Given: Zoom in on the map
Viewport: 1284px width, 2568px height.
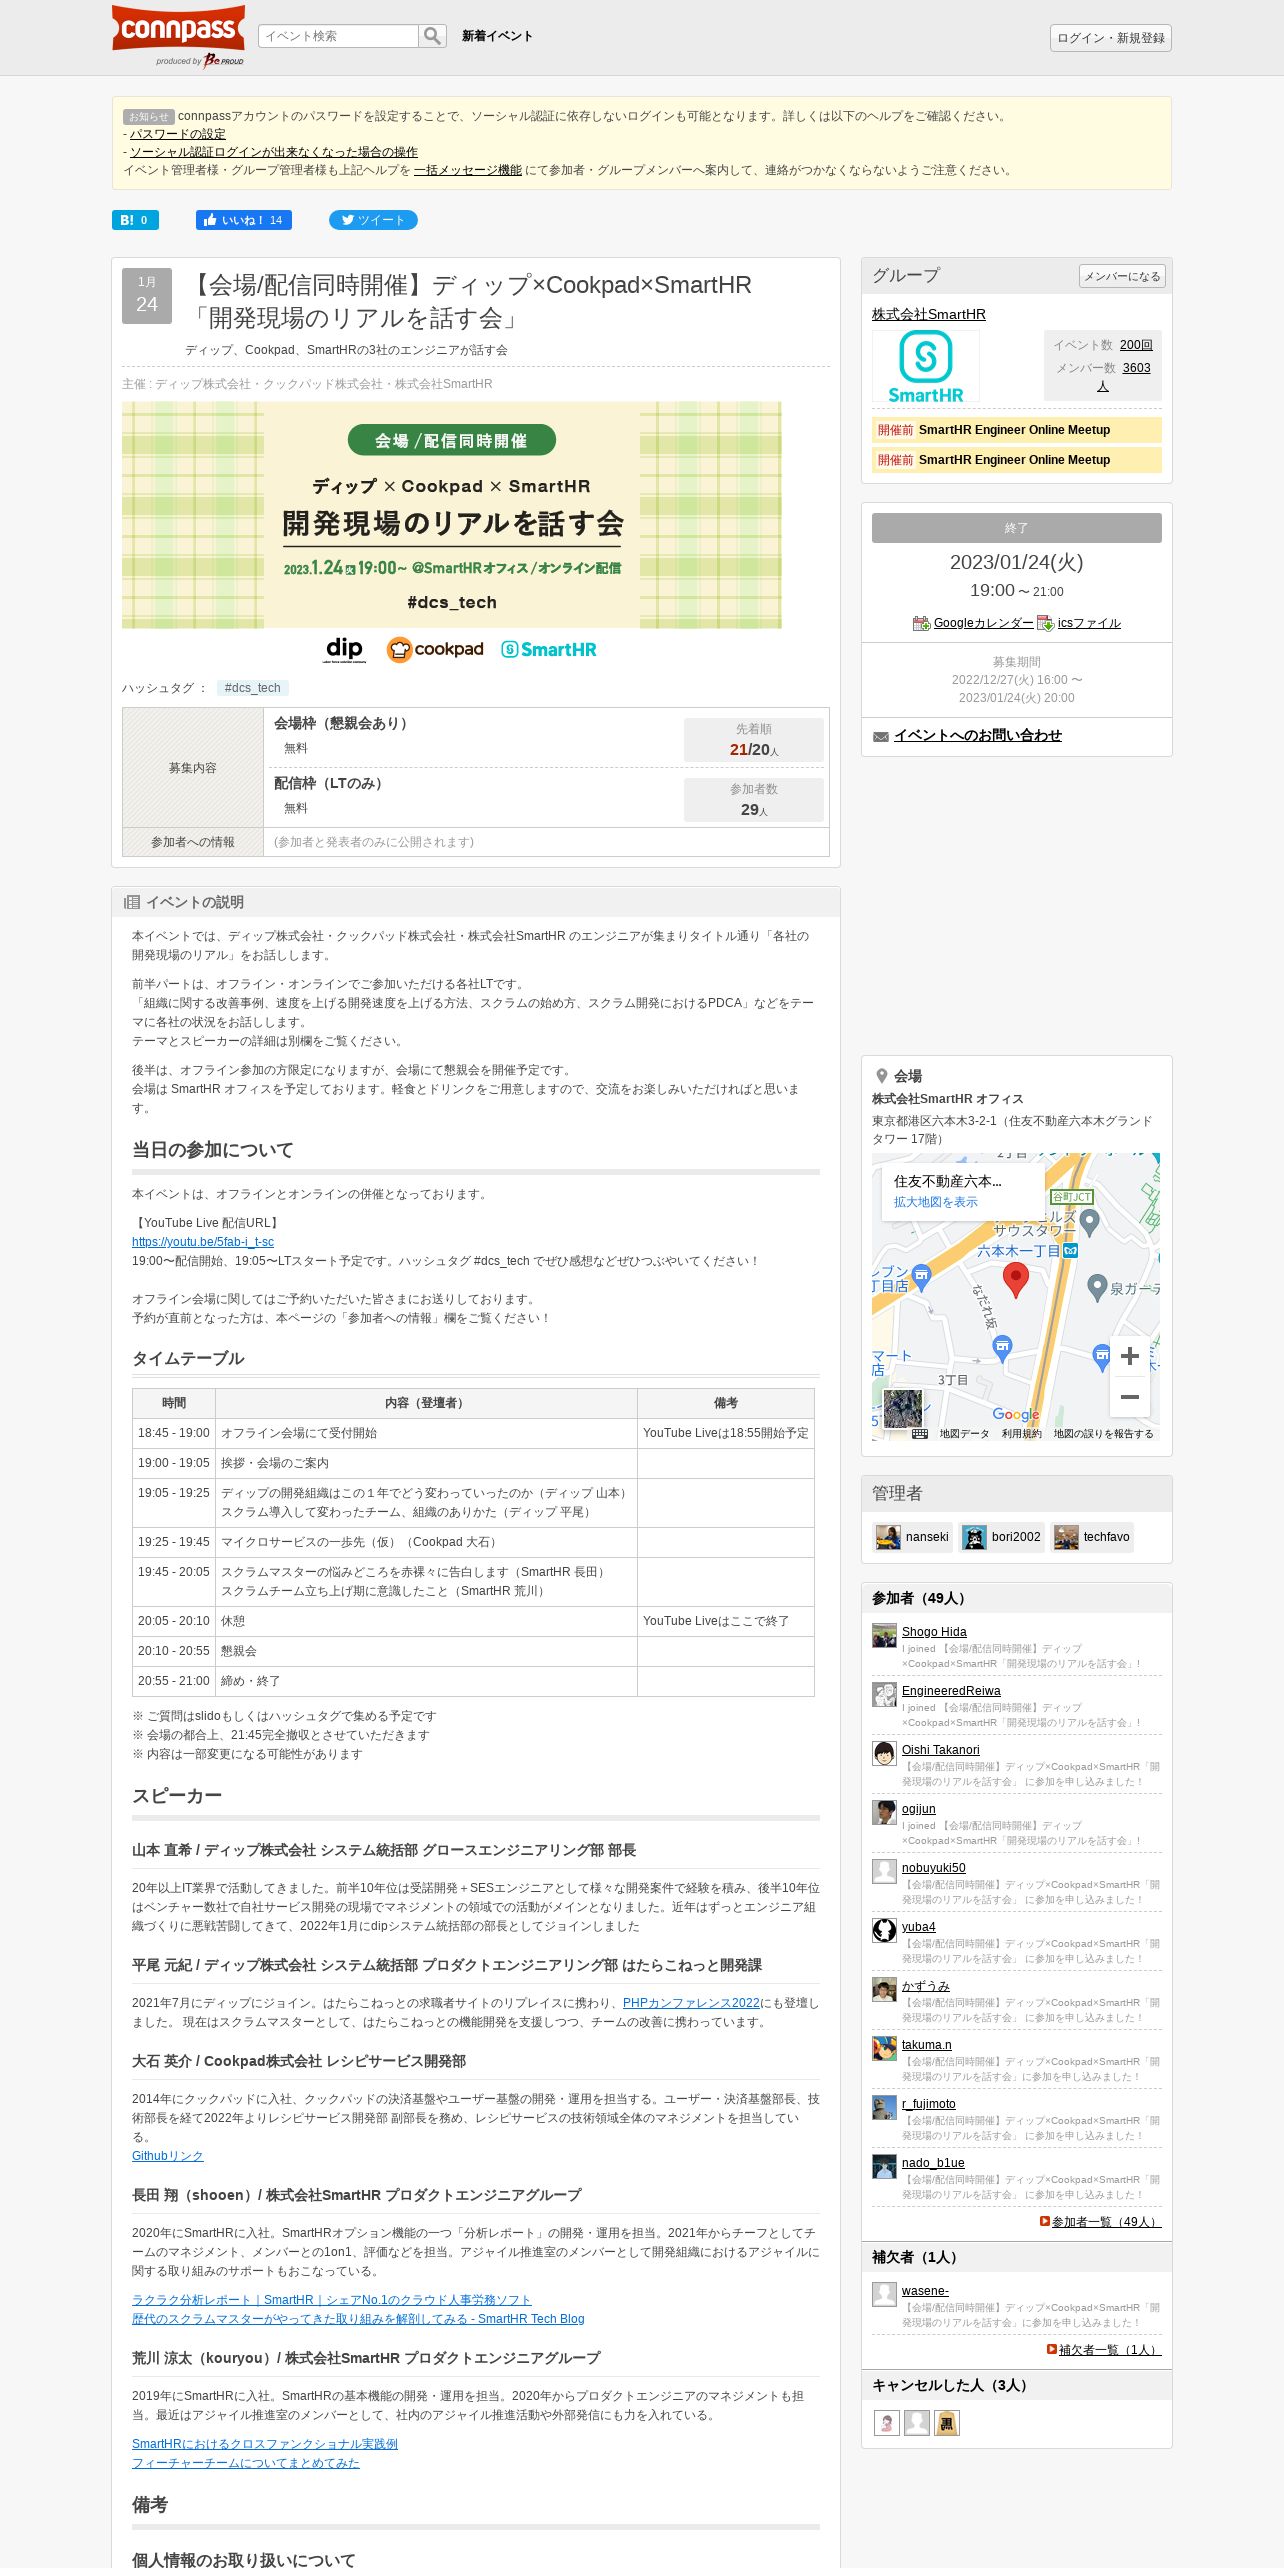Looking at the screenshot, I should click(1129, 1356).
